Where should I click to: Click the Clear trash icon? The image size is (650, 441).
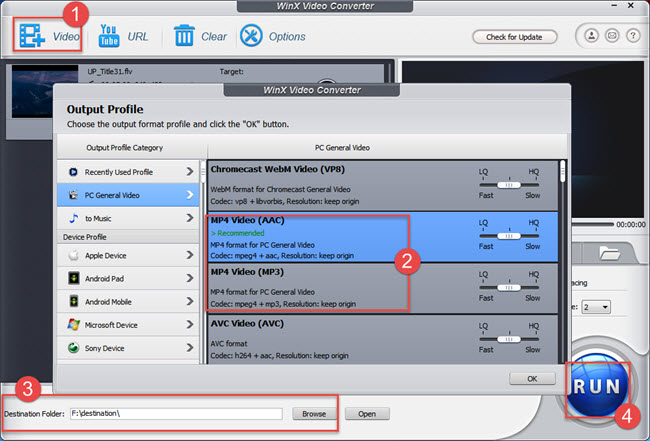(184, 35)
